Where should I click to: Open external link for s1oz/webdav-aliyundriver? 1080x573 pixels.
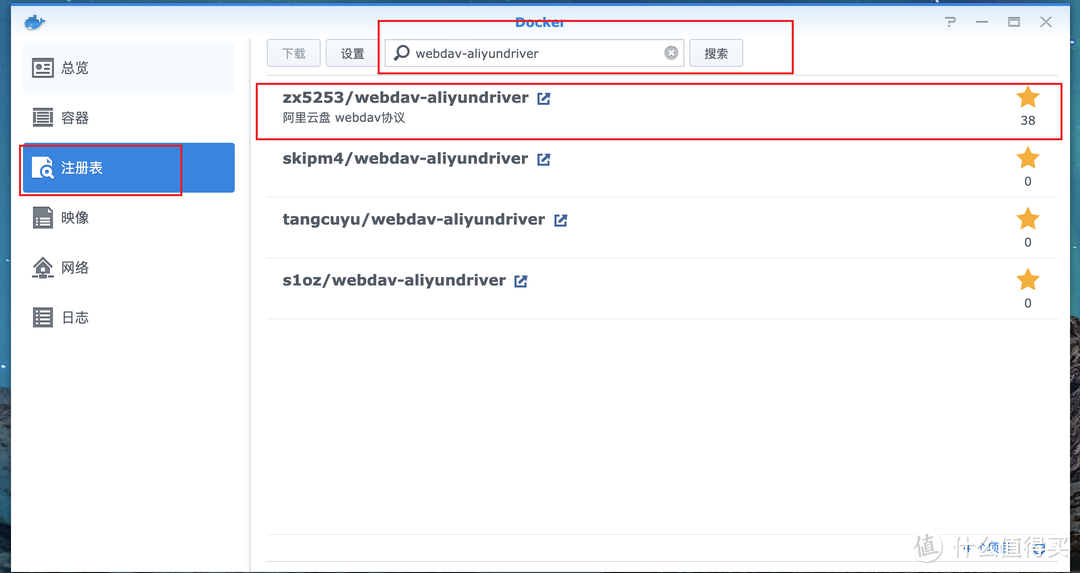[521, 281]
